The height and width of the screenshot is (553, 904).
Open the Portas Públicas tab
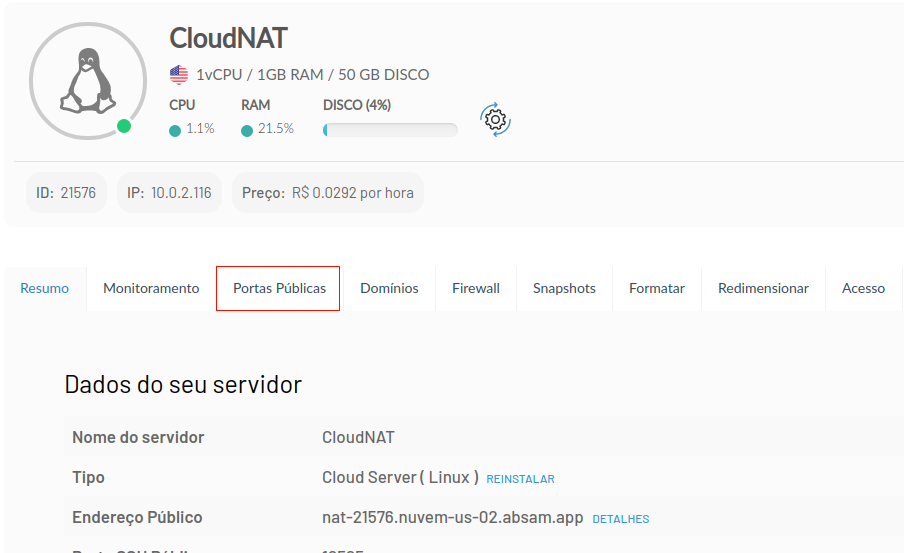click(279, 288)
